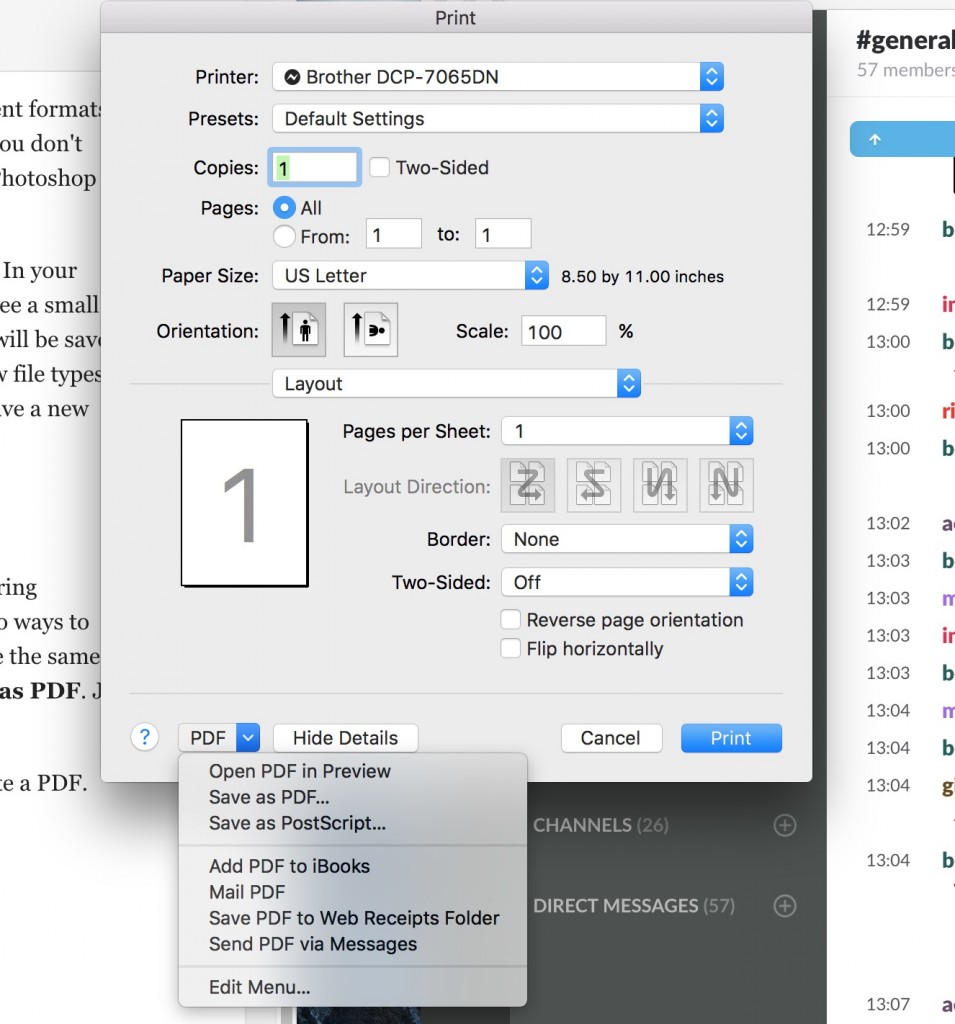Click the right-to-left layout direction icon

click(x=593, y=486)
